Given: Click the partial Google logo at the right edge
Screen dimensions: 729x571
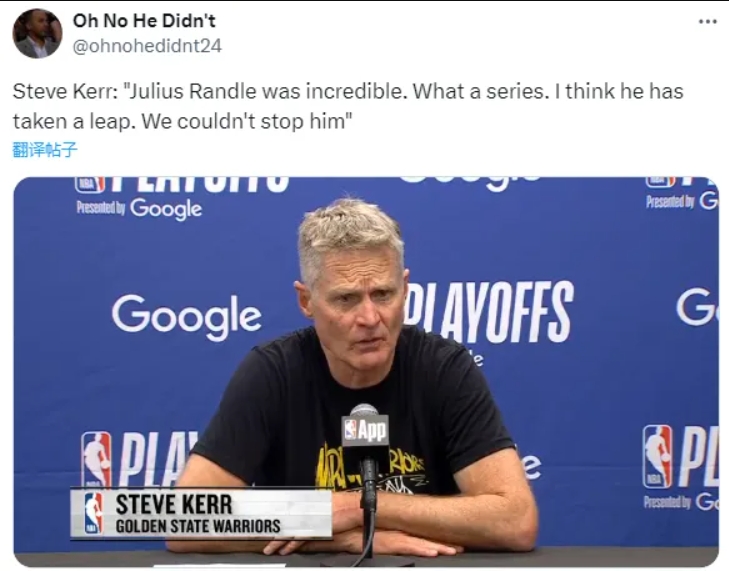Looking at the screenshot, I should point(696,305).
